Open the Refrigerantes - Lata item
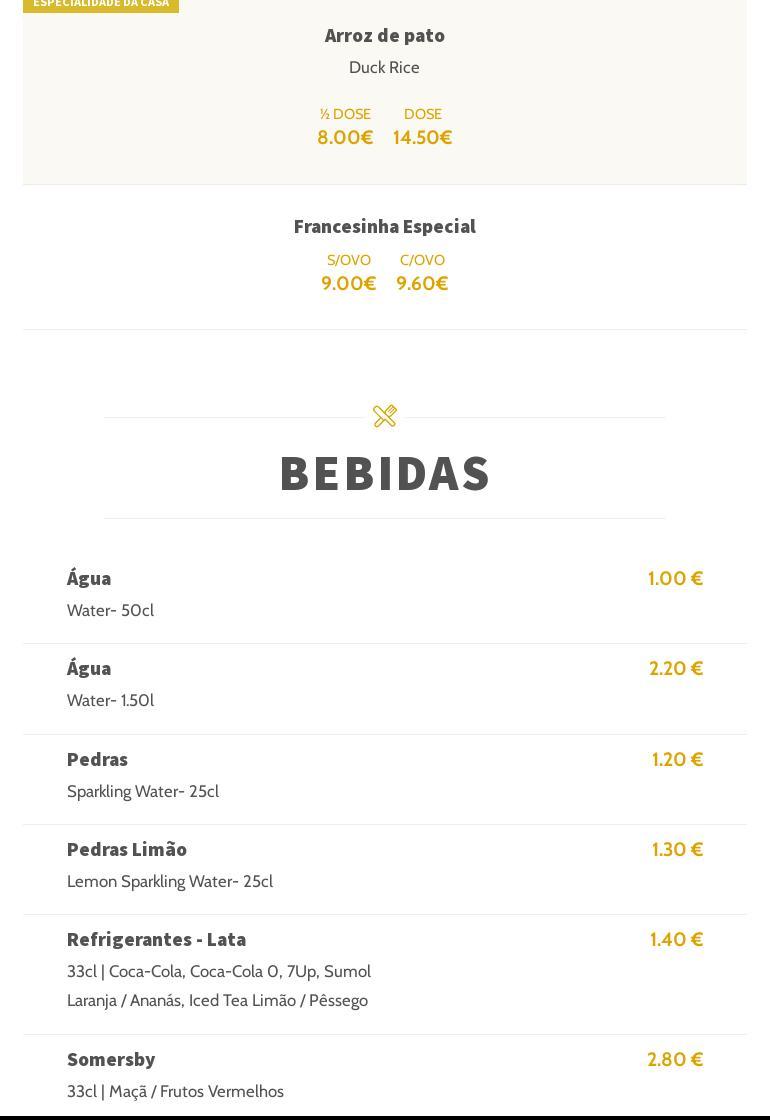Screen dimensions: 770x1120 (156, 939)
